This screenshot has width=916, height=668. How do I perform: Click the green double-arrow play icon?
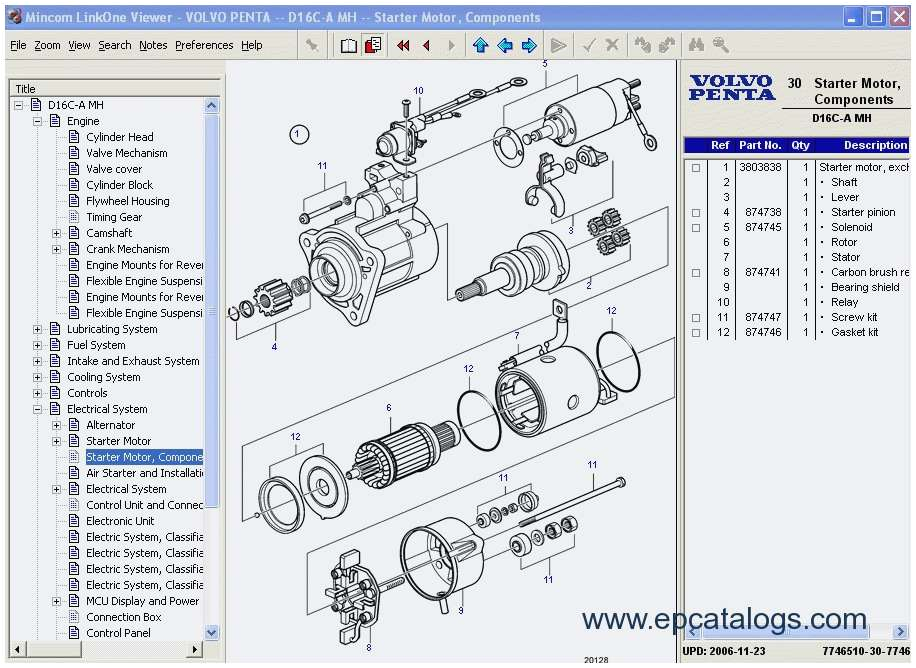click(558, 45)
